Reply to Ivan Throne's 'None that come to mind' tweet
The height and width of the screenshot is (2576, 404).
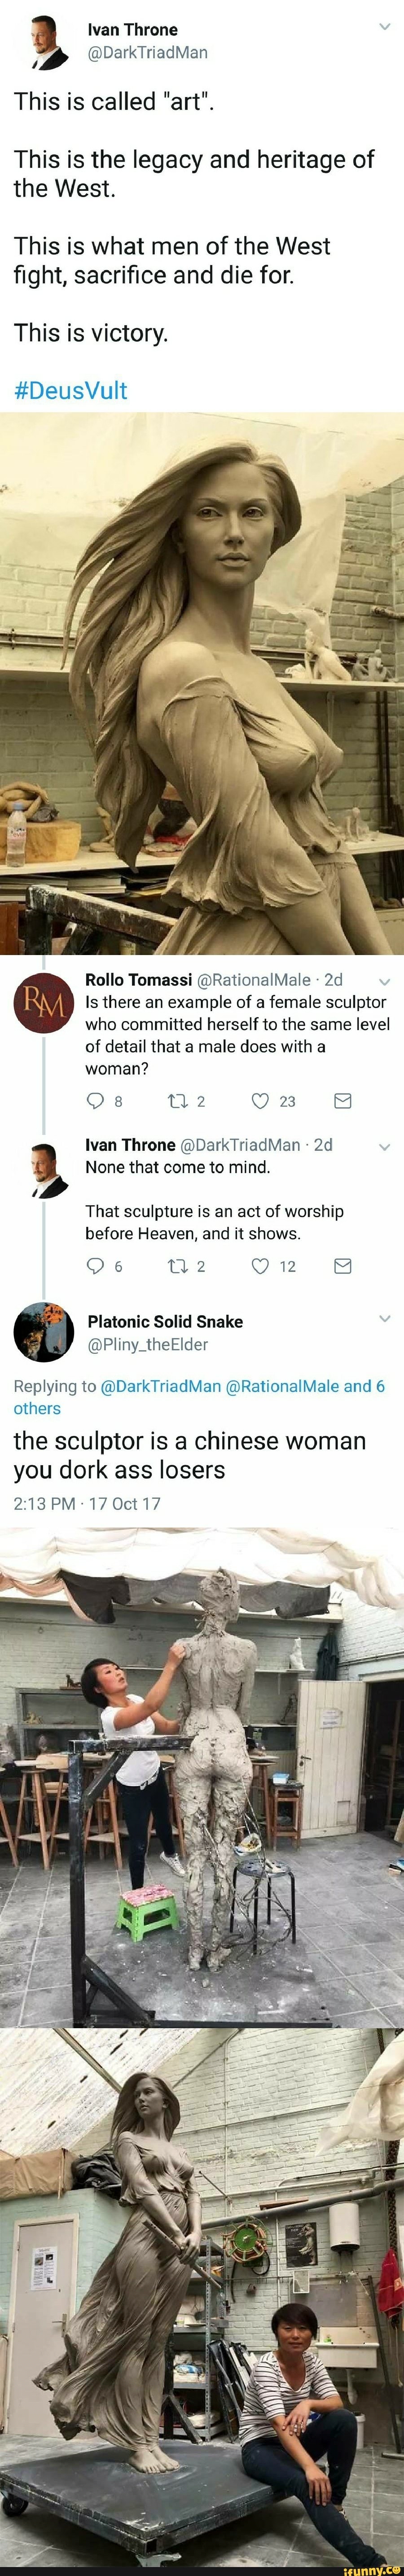96,1266
